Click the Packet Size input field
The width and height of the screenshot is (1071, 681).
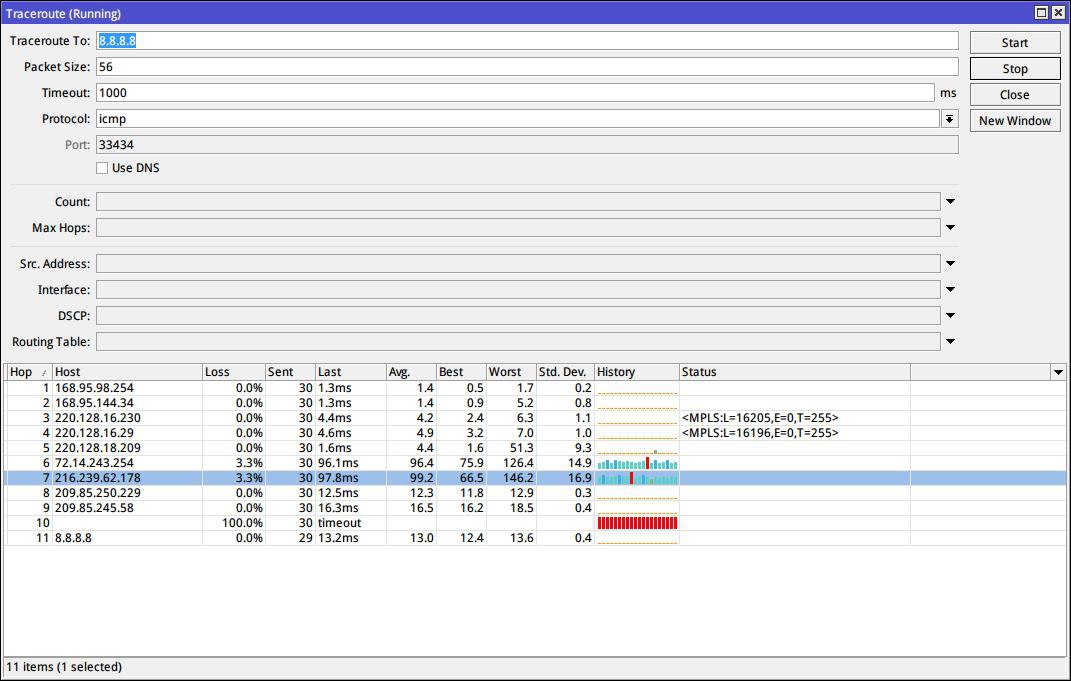click(527, 67)
